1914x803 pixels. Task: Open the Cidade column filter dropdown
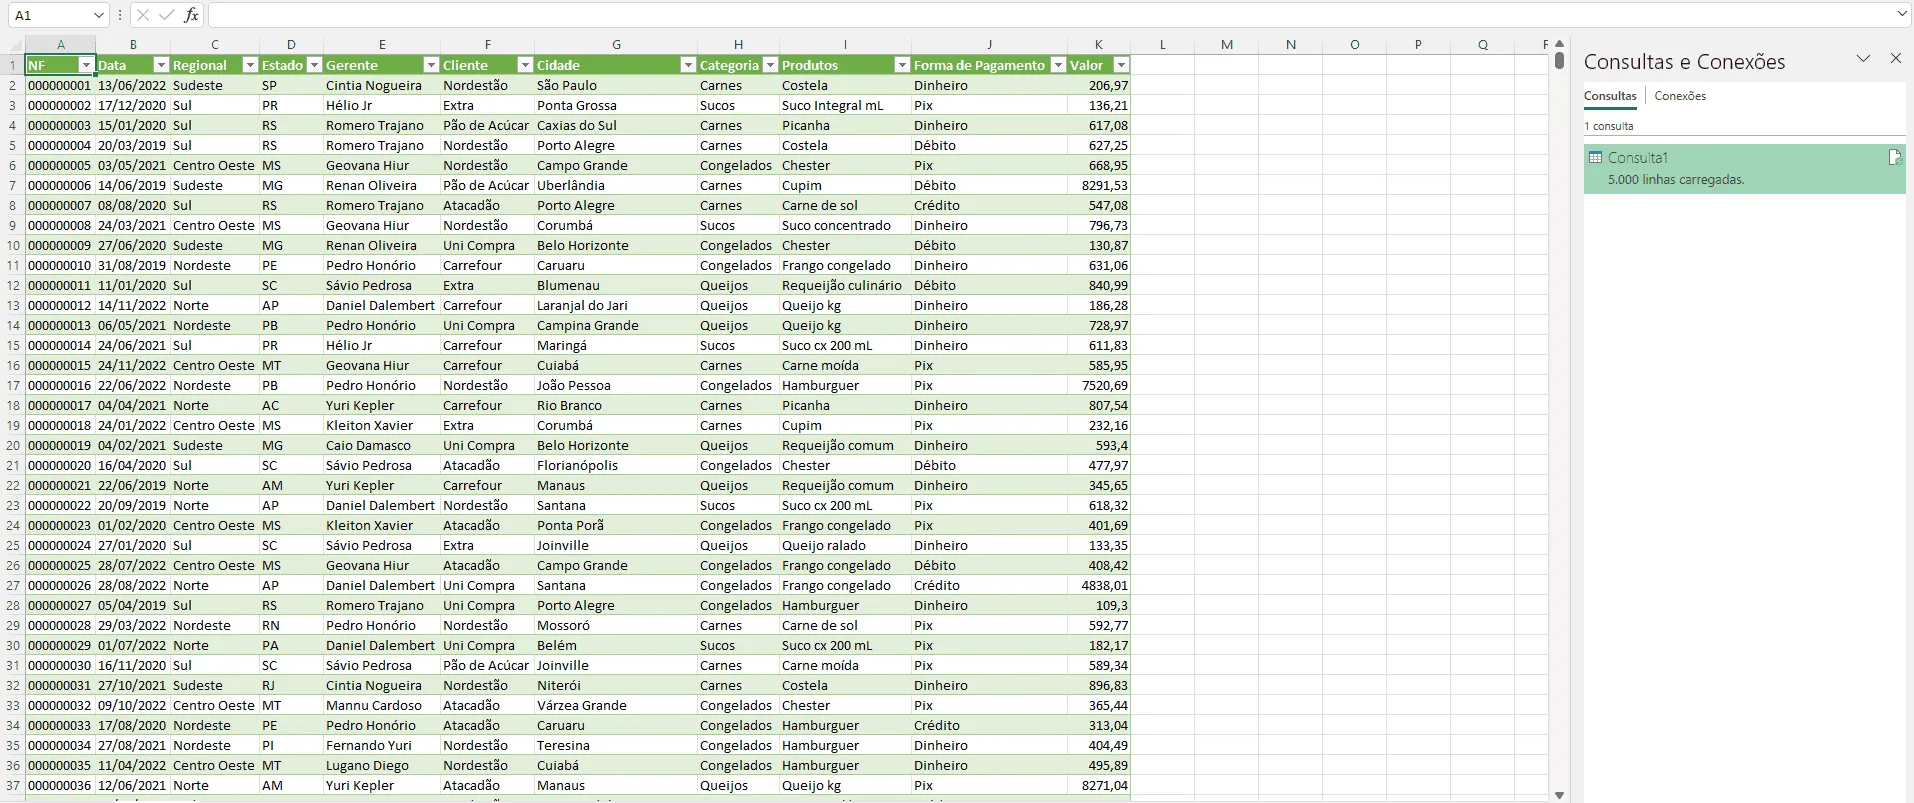point(688,65)
